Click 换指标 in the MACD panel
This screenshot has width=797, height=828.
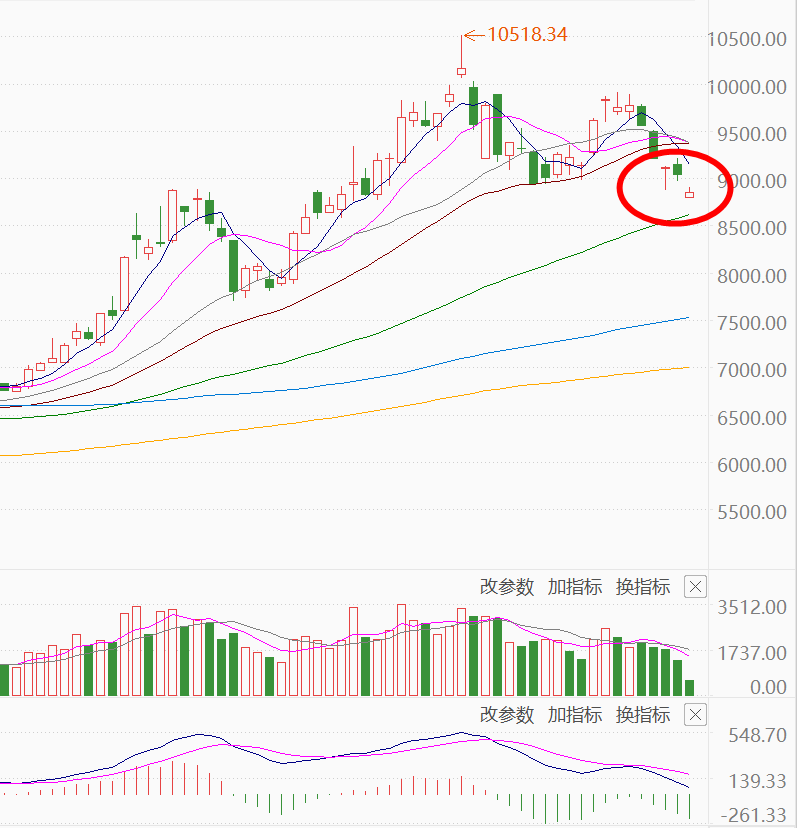pyautogui.click(x=643, y=715)
